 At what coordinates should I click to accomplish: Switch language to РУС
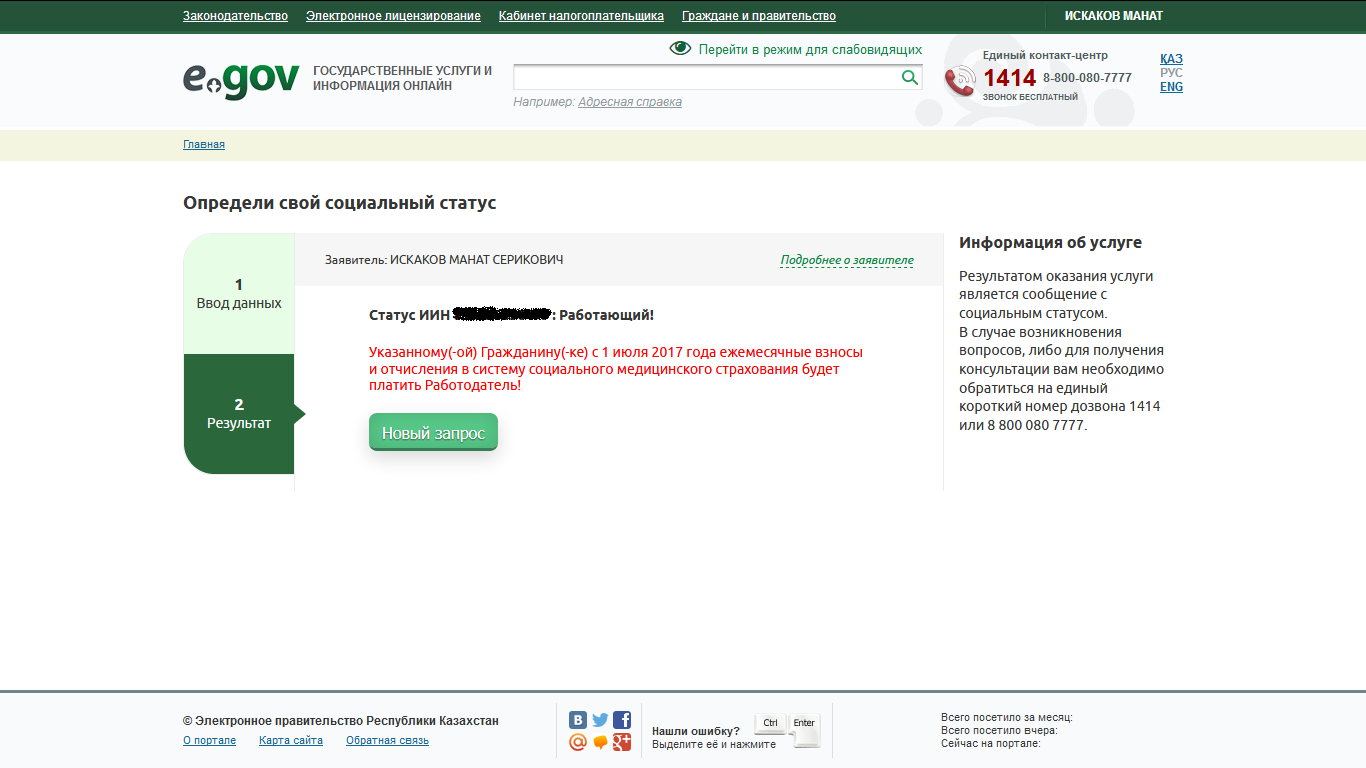(x=1171, y=73)
